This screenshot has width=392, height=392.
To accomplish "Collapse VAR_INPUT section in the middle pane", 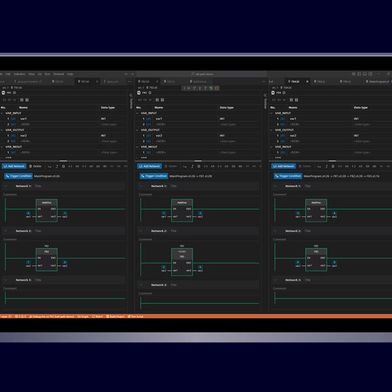I will click(138, 113).
